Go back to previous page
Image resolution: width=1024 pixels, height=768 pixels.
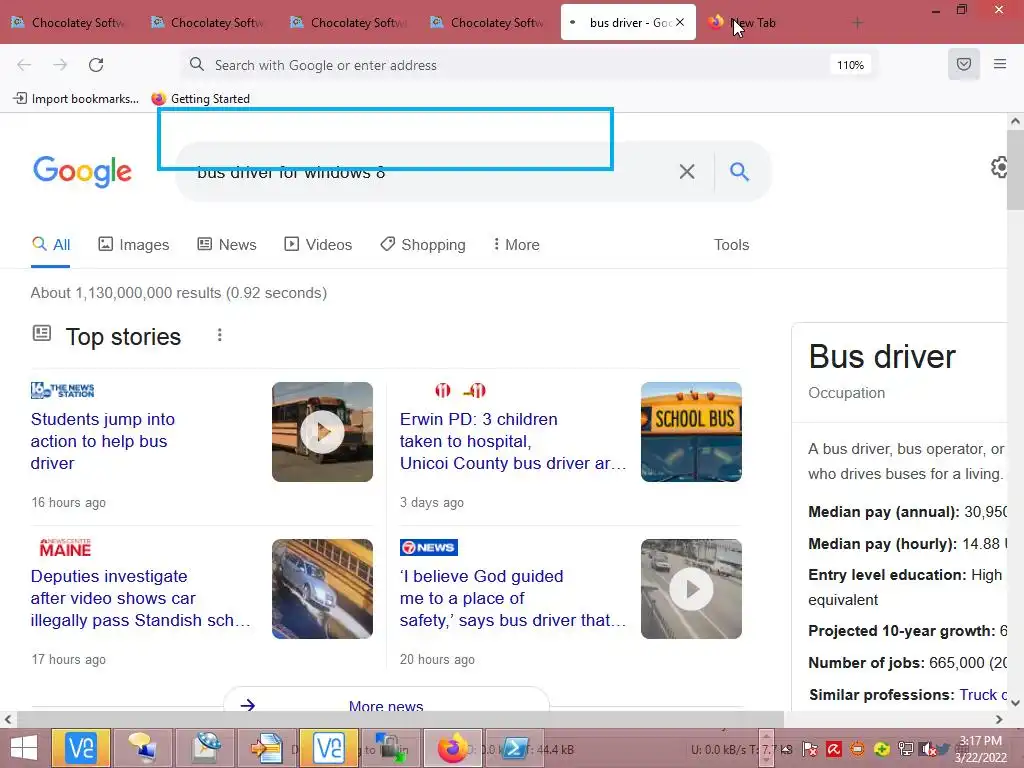(24, 65)
